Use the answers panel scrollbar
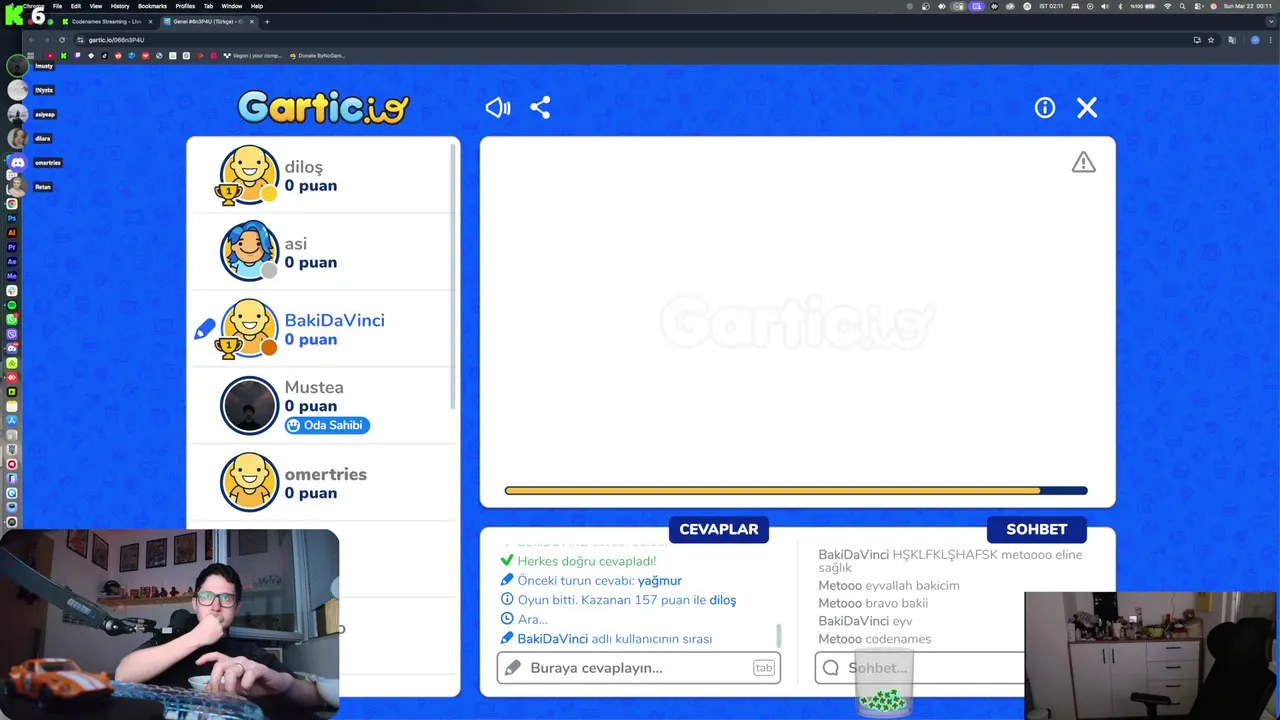 point(779,636)
